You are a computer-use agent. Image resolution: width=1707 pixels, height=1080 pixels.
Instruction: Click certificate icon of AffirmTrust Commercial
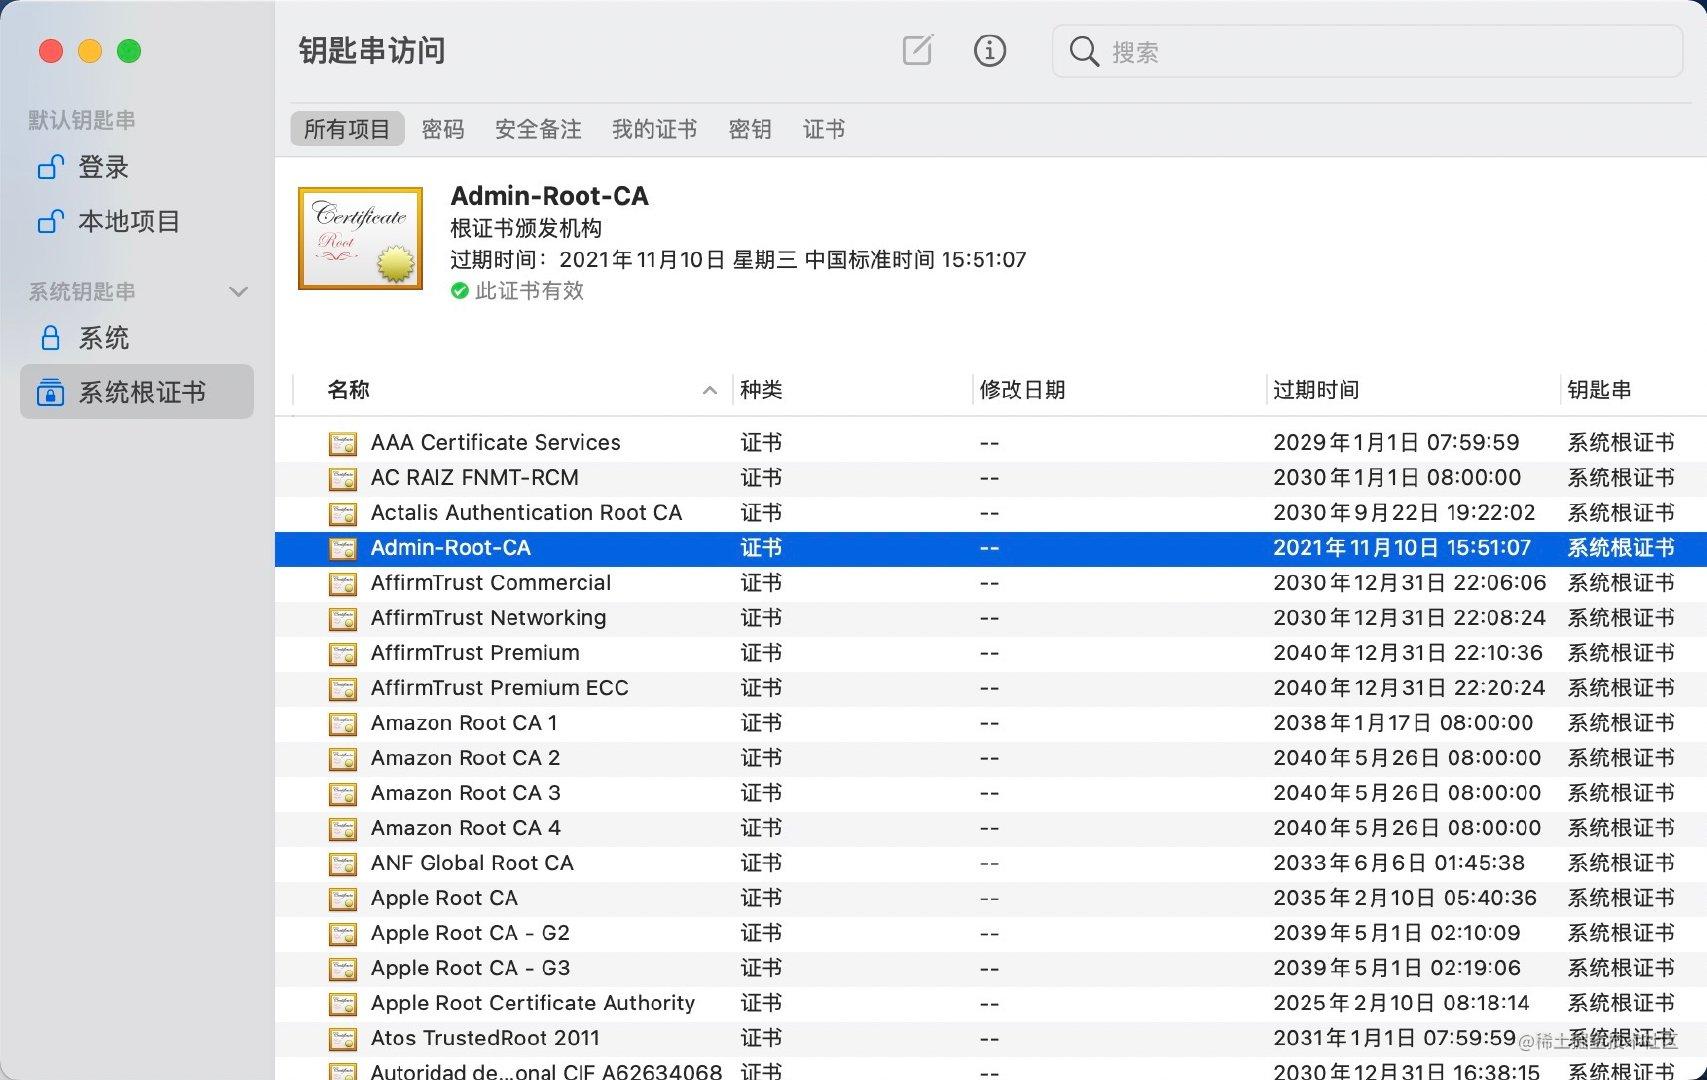click(x=343, y=583)
